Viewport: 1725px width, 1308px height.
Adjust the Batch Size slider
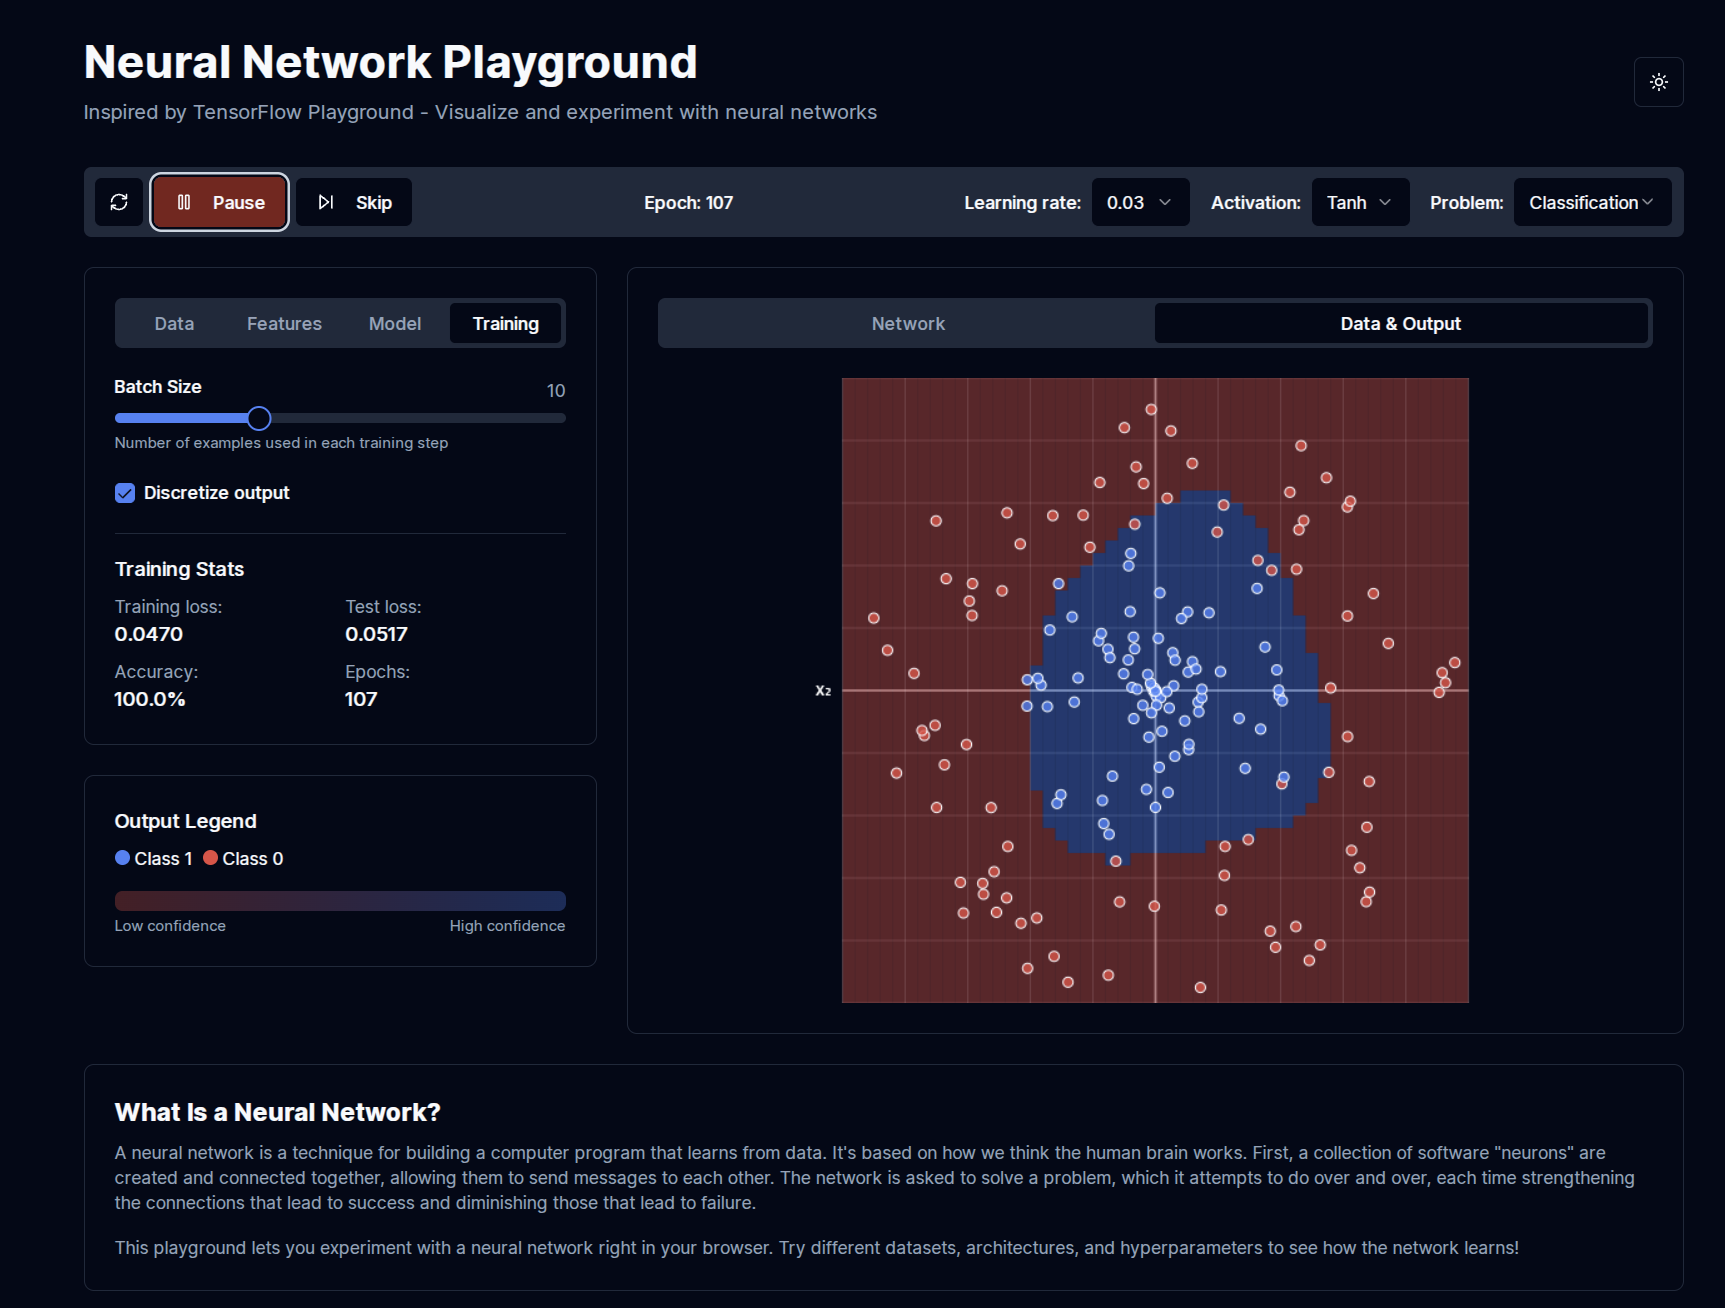point(259,418)
